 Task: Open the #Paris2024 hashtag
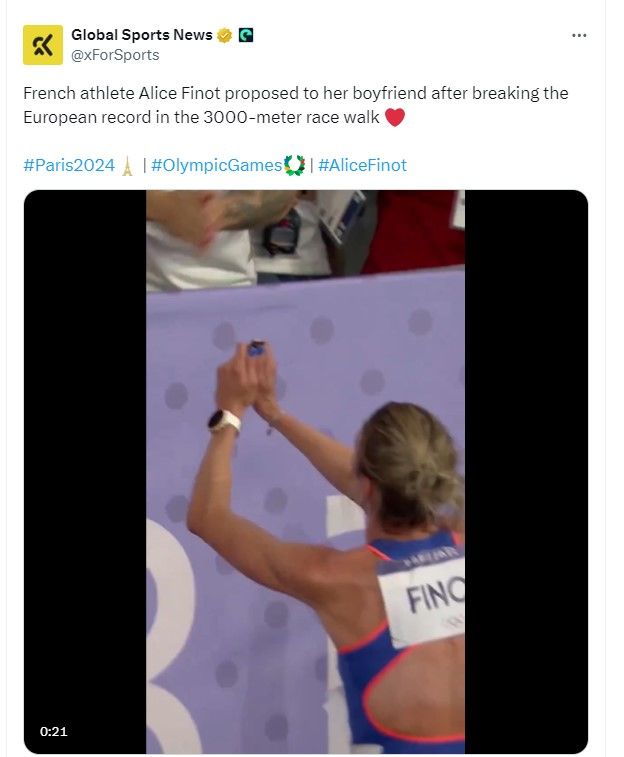69,166
